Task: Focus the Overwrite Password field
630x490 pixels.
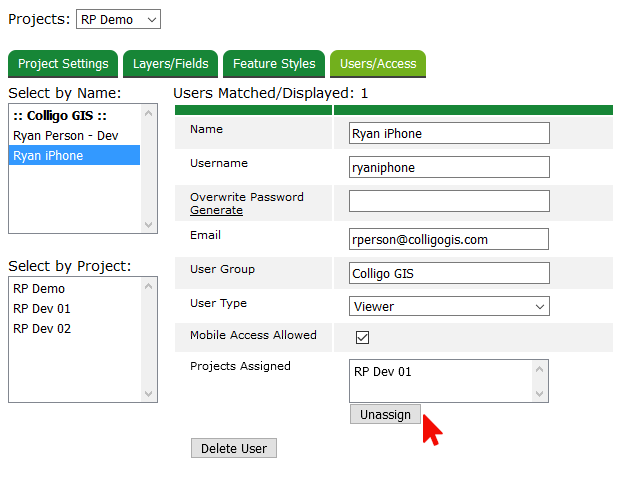Action: click(x=449, y=201)
